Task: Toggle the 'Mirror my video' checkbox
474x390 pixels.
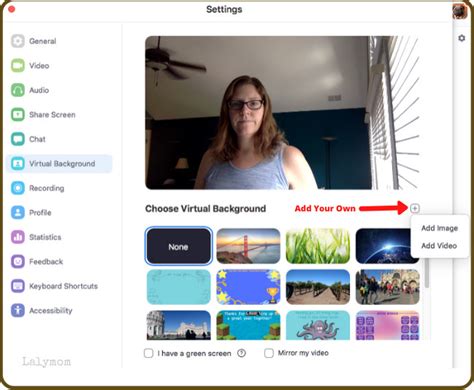Action: [269, 353]
